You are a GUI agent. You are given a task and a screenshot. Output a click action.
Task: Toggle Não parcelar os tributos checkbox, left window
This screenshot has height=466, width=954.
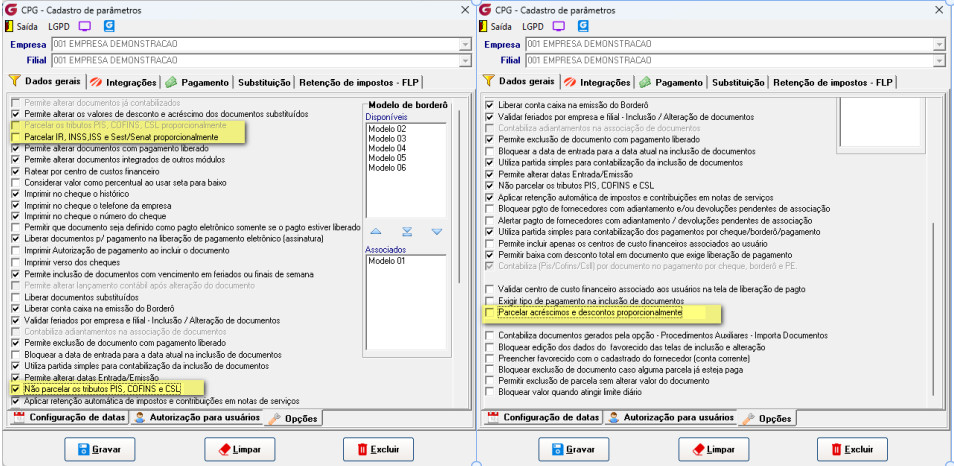coord(16,389)
